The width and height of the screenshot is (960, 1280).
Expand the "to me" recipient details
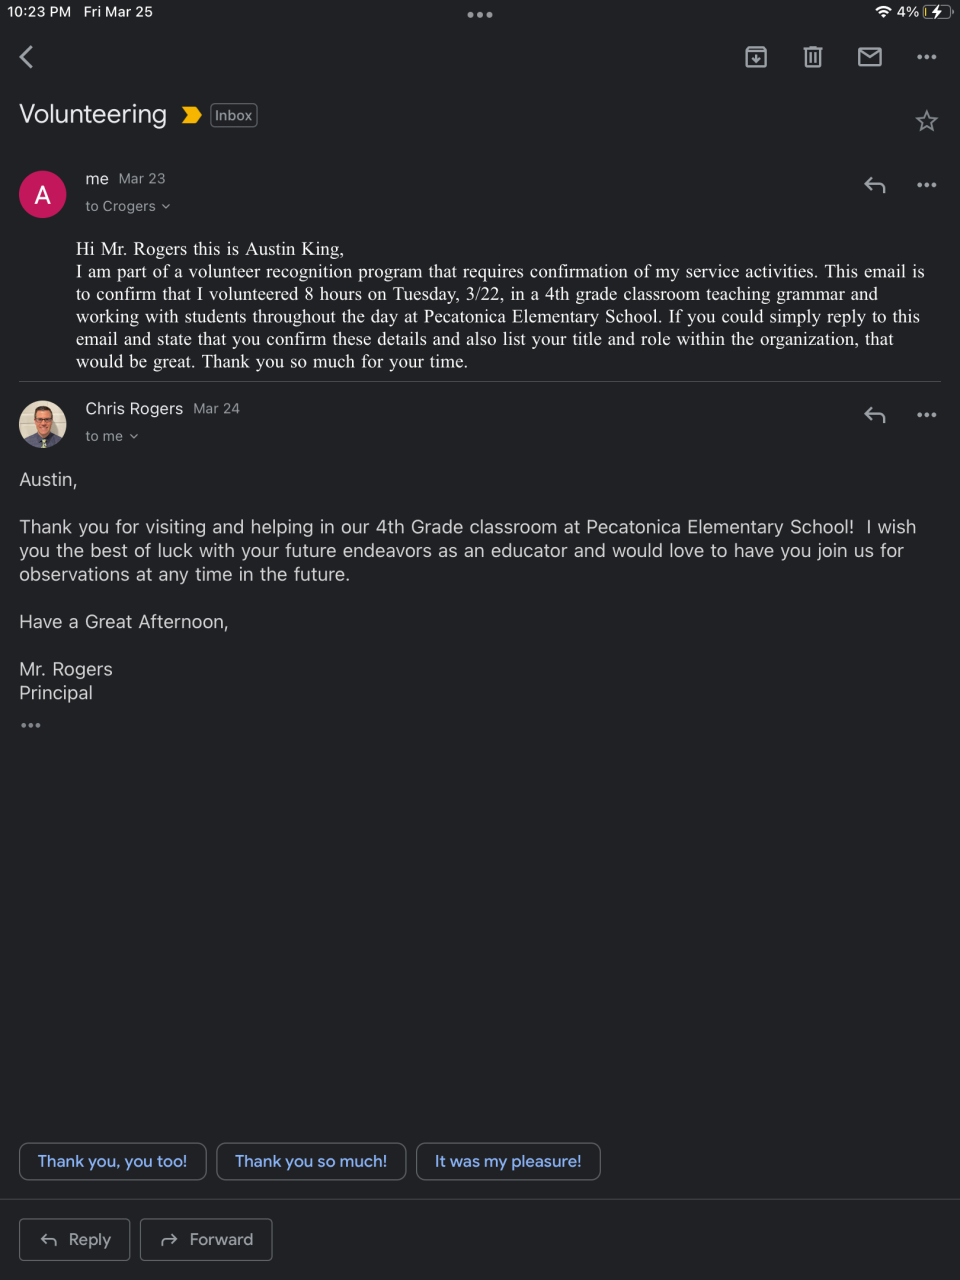click(111, 436)
